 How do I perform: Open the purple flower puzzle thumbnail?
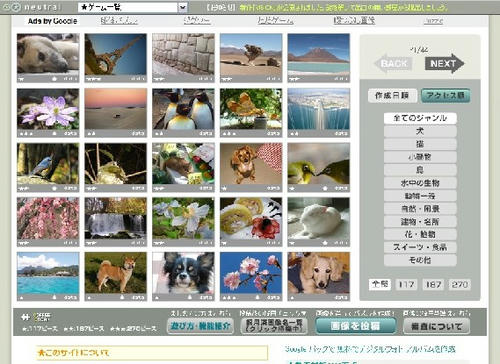tap(48, 110)
